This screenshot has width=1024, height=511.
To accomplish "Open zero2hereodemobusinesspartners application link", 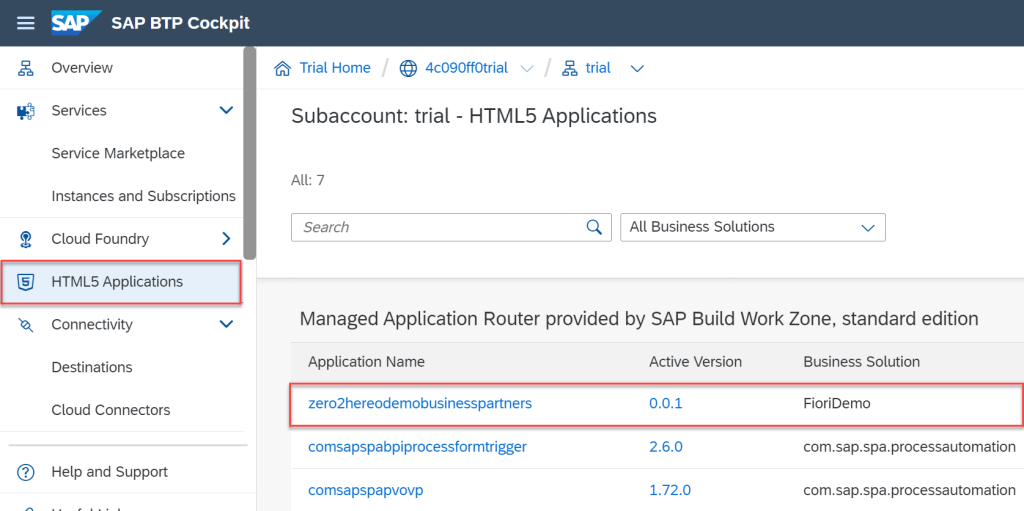I will pos(420,404).
